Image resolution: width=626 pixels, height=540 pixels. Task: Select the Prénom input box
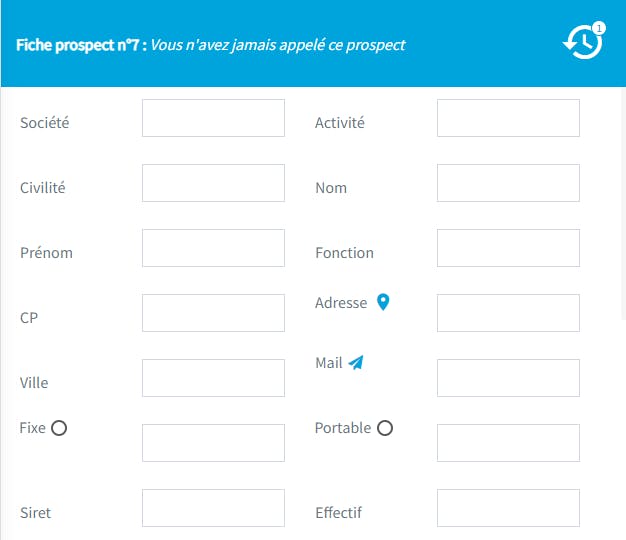[213, 248]
